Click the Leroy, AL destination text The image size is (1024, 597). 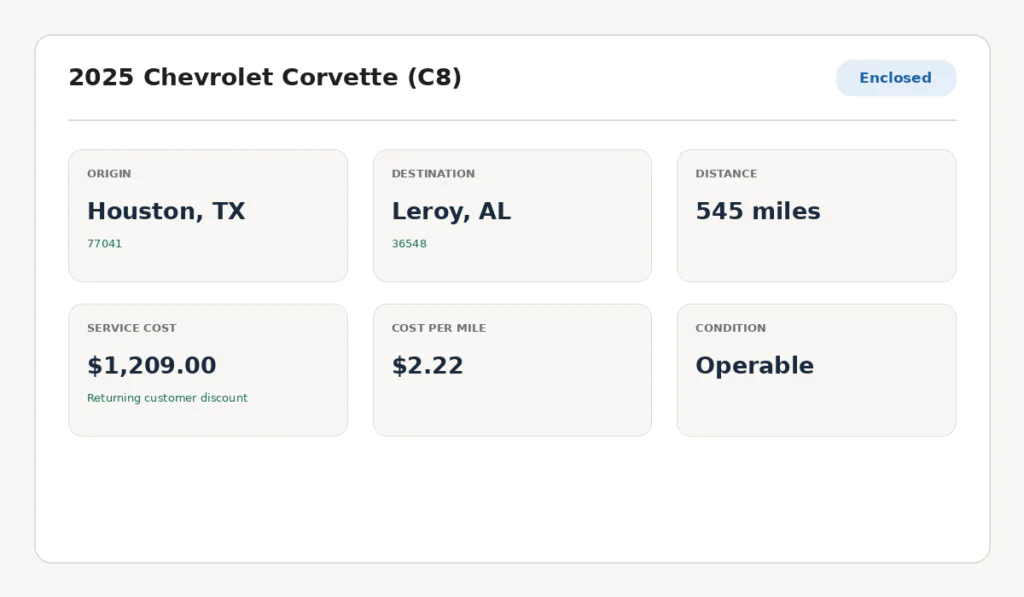click(451, 211)
